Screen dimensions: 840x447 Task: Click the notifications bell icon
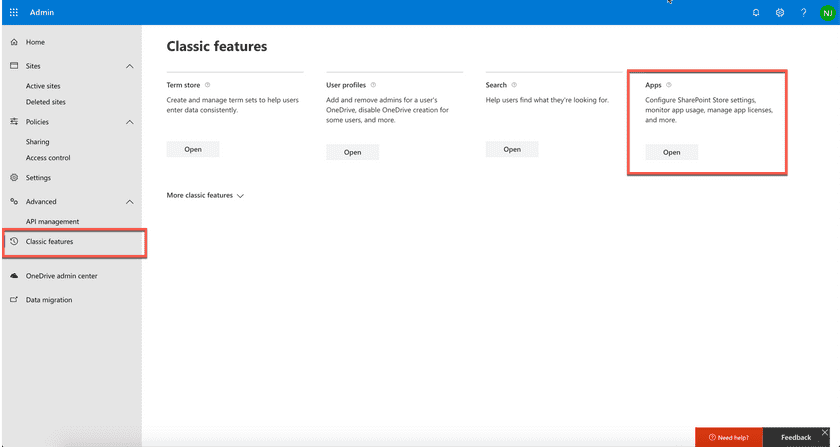point(755,12)
